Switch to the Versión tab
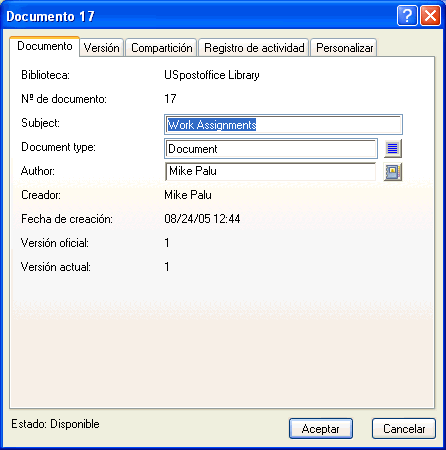Image resolution: width=446 pixels, height=450 pixels. pos(102,48)
